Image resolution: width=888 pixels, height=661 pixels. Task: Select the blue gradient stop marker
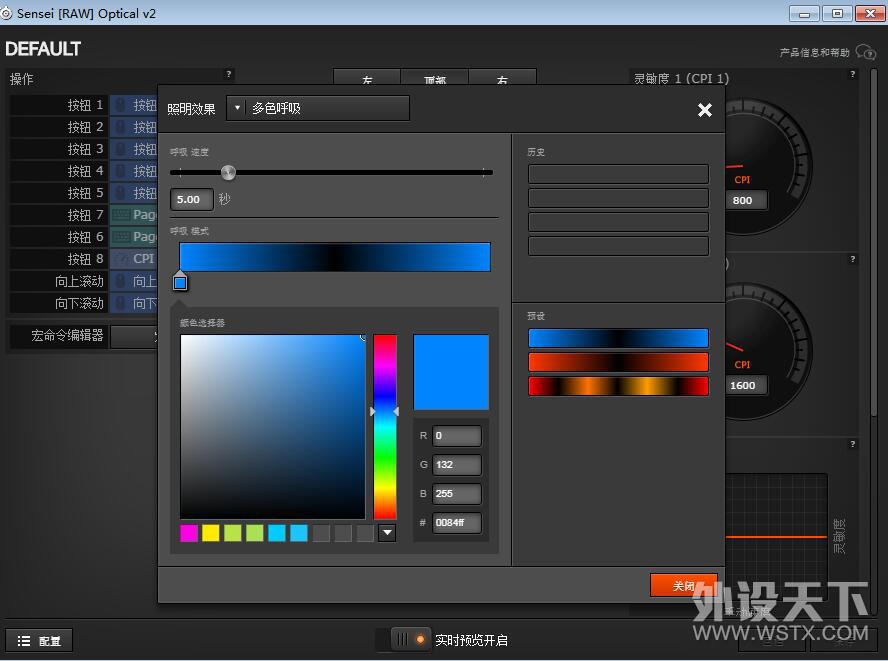[180, 282]
